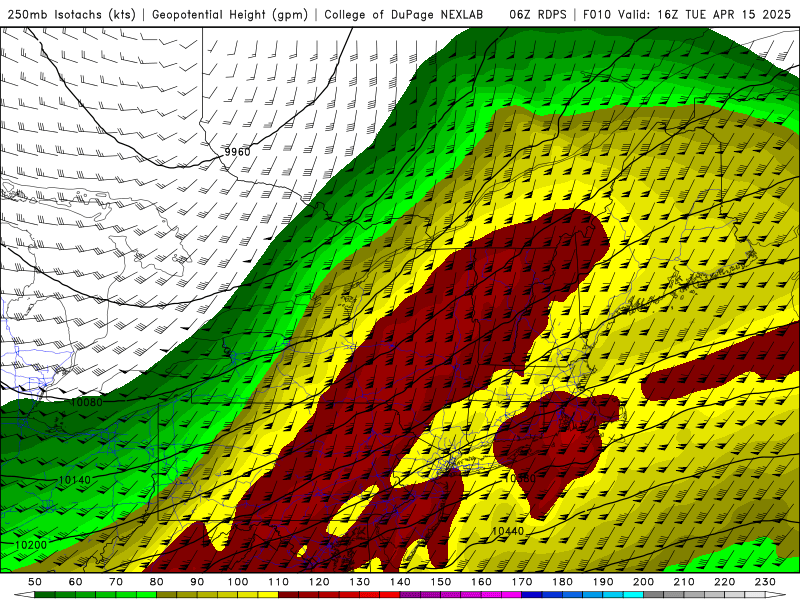
Task: Click the 200 value on the color scale
Action: point(643,582)
